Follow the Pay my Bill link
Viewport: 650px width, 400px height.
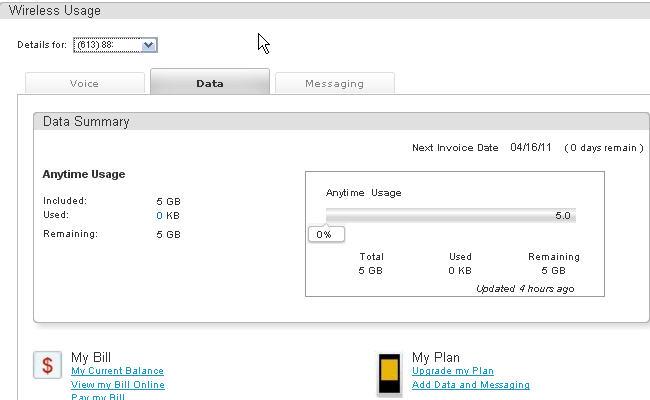pos(98,397)
